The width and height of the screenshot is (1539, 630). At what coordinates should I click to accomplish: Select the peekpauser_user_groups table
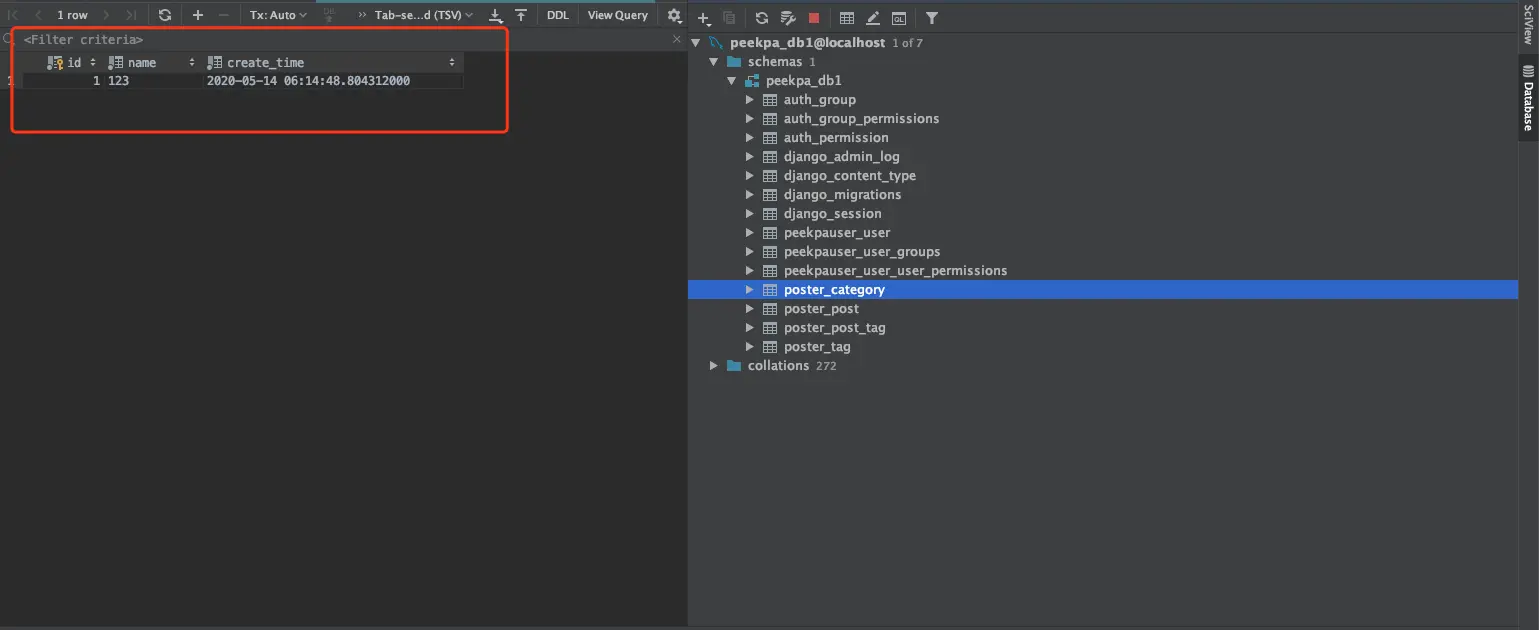[861, 252]
